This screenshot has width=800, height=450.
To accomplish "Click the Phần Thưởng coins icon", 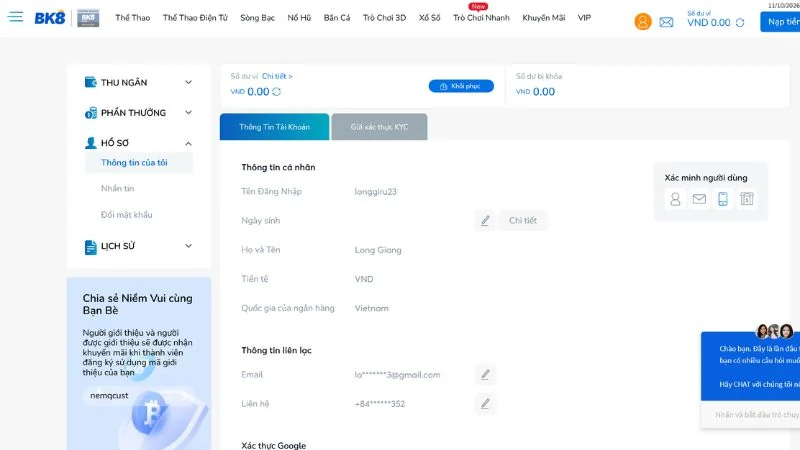I will pos(90,113).
